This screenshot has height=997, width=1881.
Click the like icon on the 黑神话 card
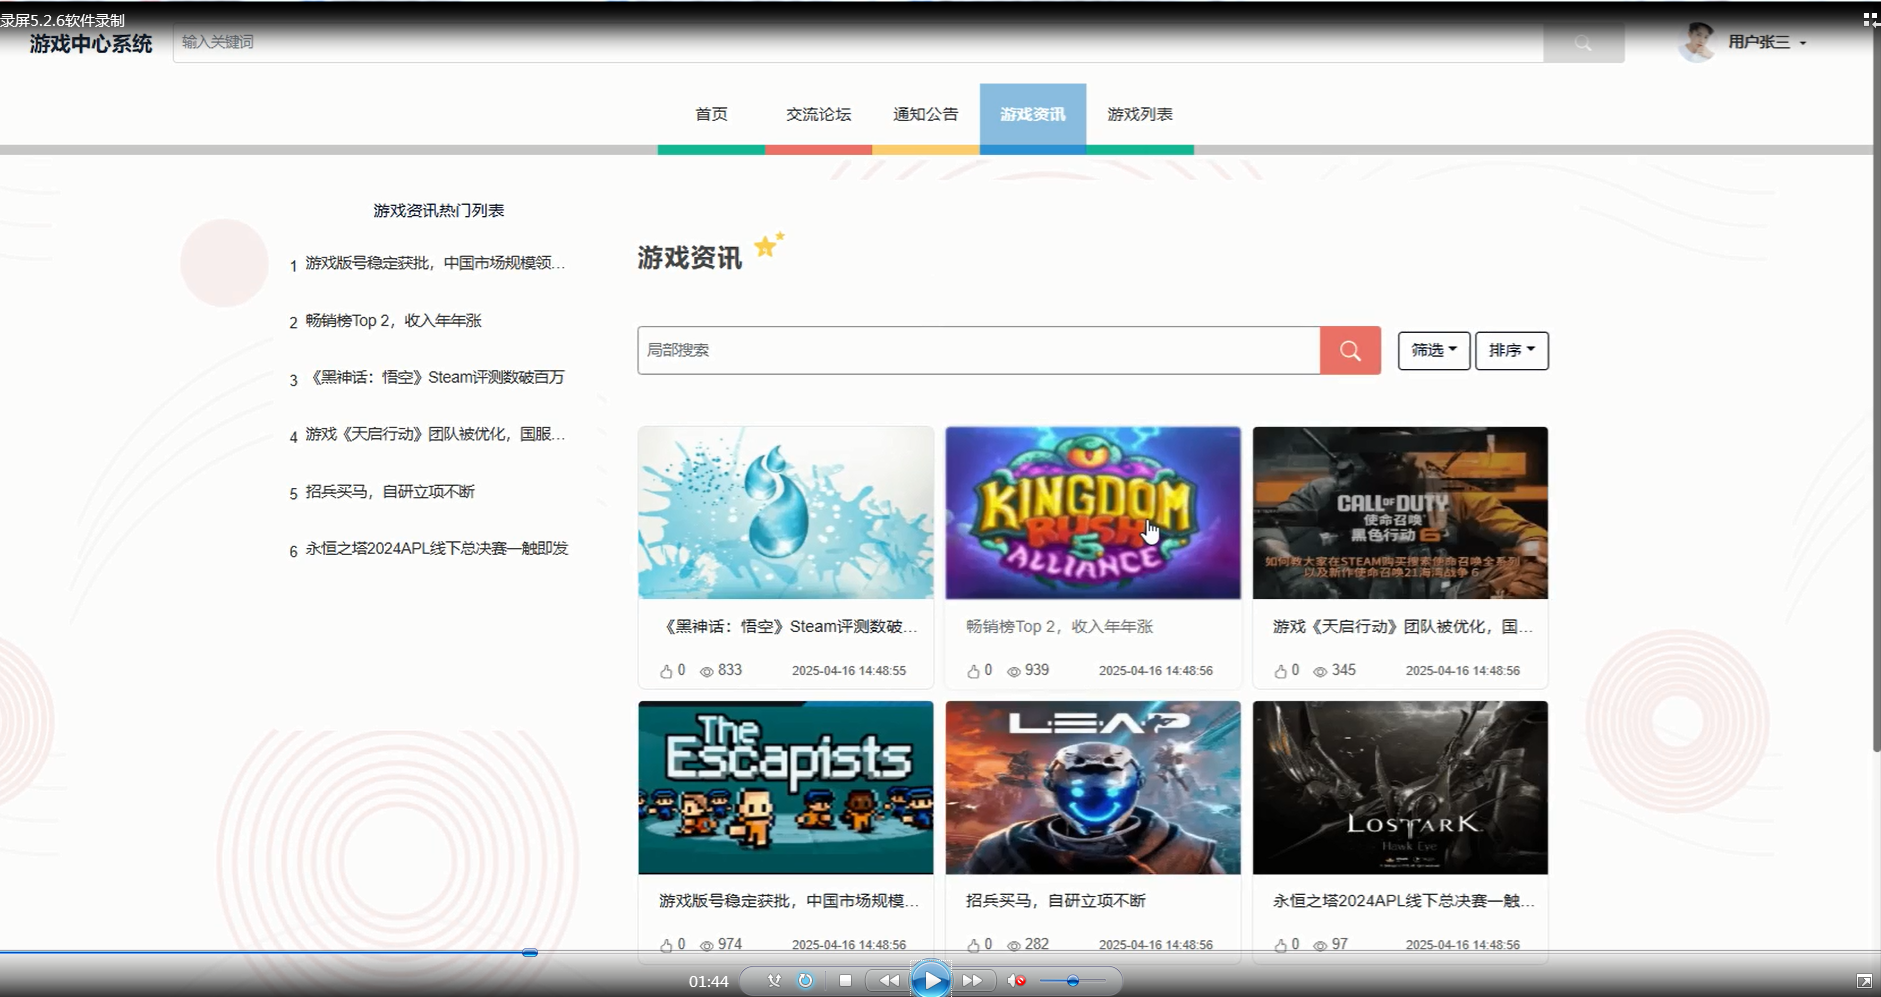pyautogui.click(x=666, y=671)
